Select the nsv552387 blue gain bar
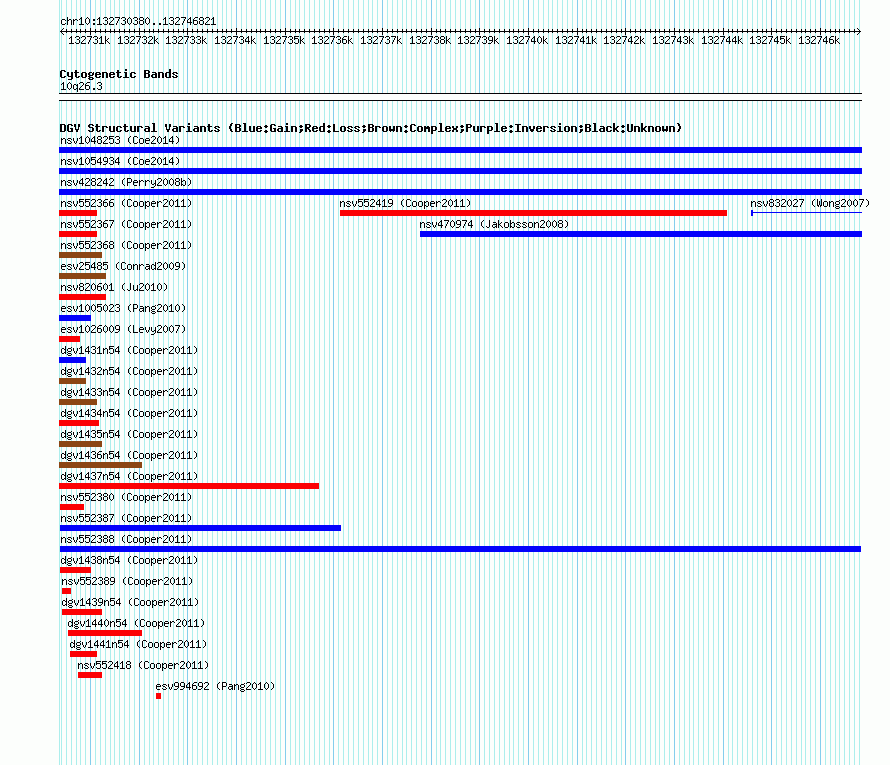The width and height of the screenshot is (890, 765). tap(200, 528)
